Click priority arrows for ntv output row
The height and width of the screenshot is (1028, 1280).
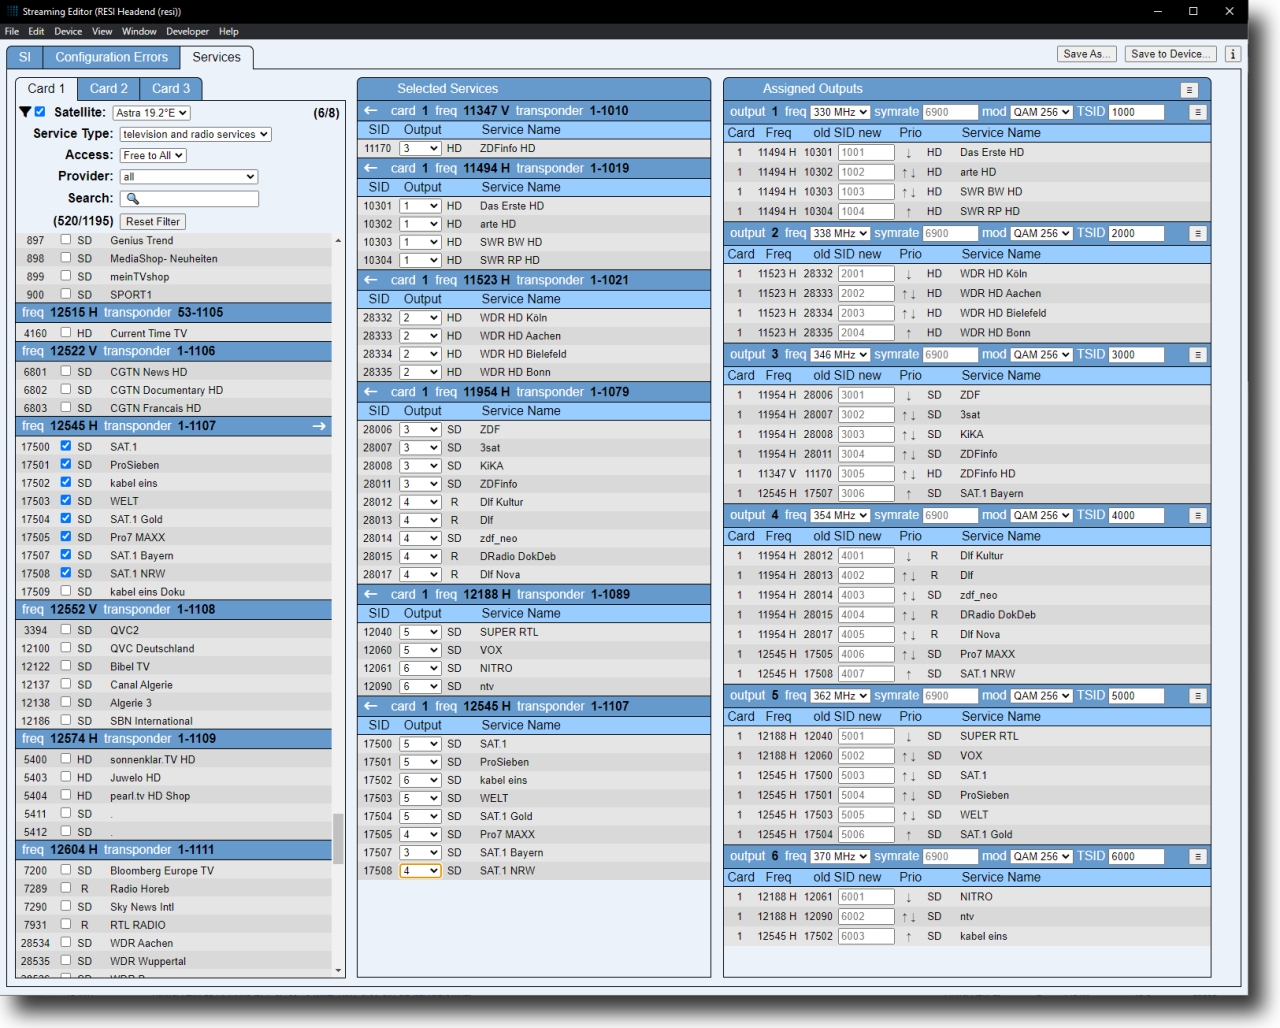(908, 917)
